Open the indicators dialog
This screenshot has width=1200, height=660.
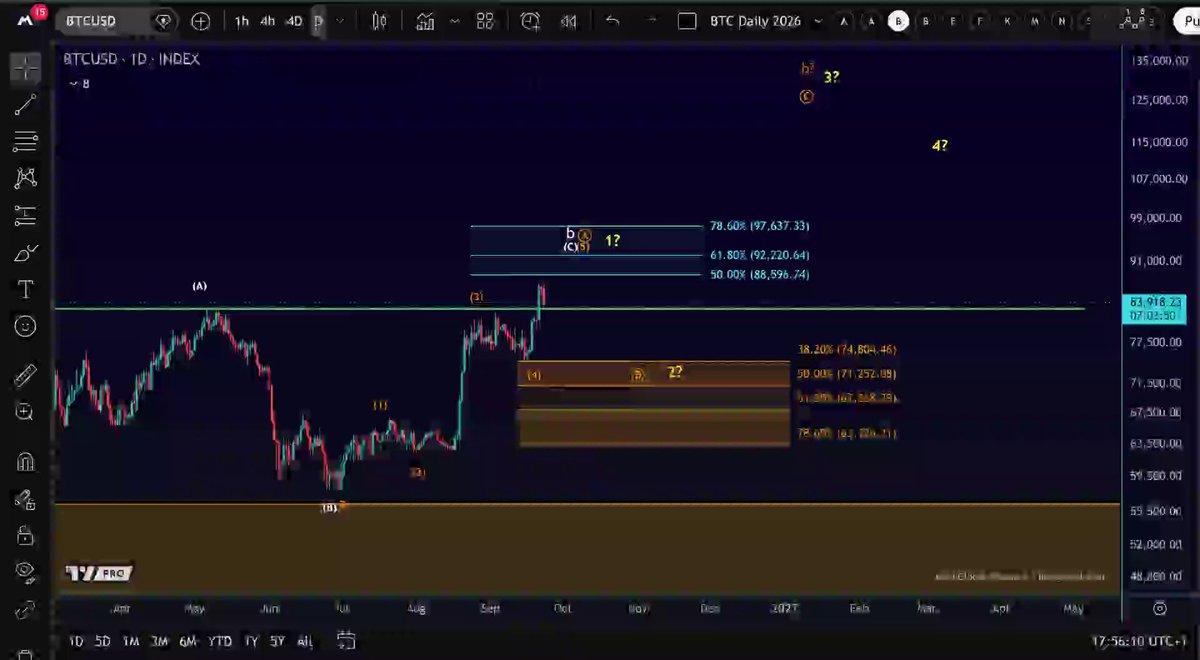(x=425, y=21)
